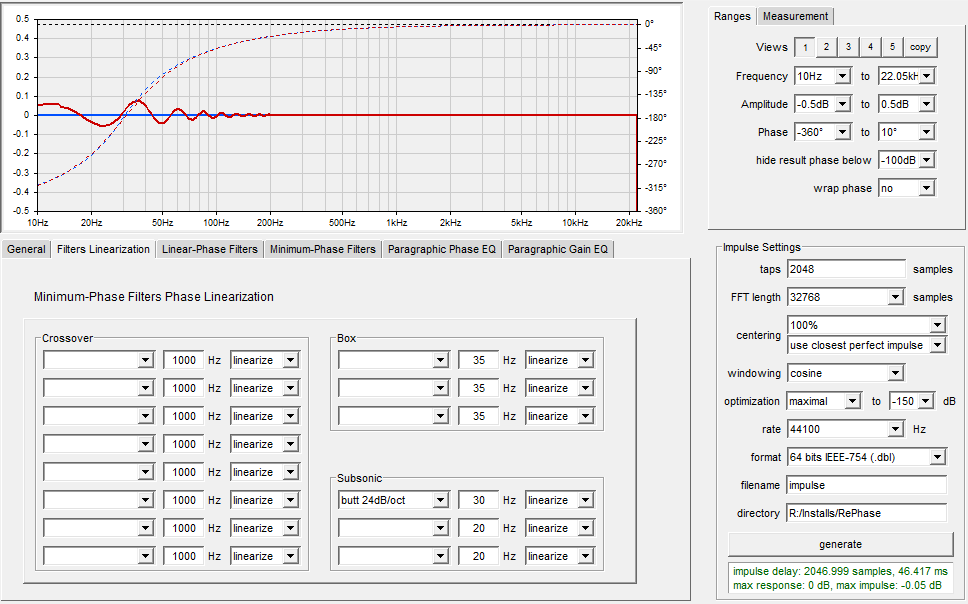Click last Subsonic 20 Hz frequency field
968x604 pixels.
pos(478,556)
